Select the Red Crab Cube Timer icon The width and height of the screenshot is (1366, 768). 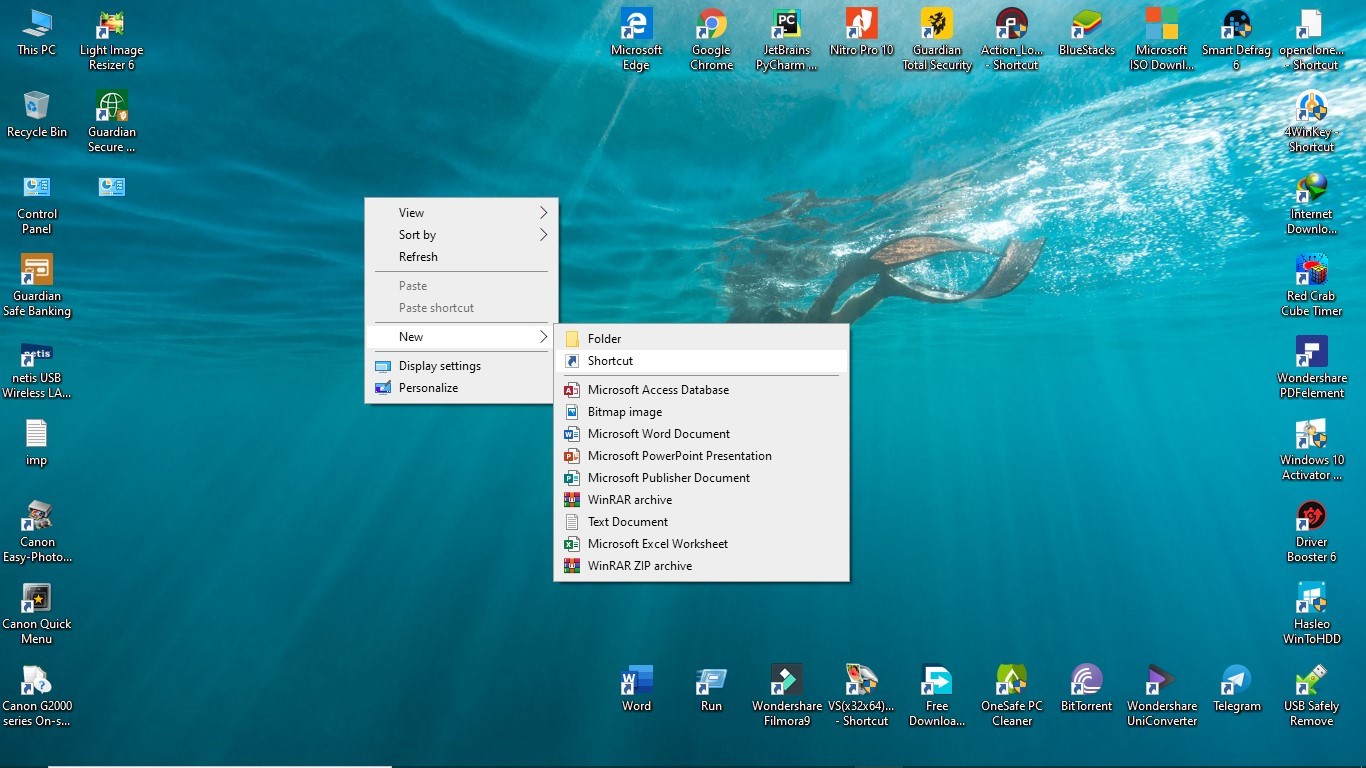click(1311, 286)
